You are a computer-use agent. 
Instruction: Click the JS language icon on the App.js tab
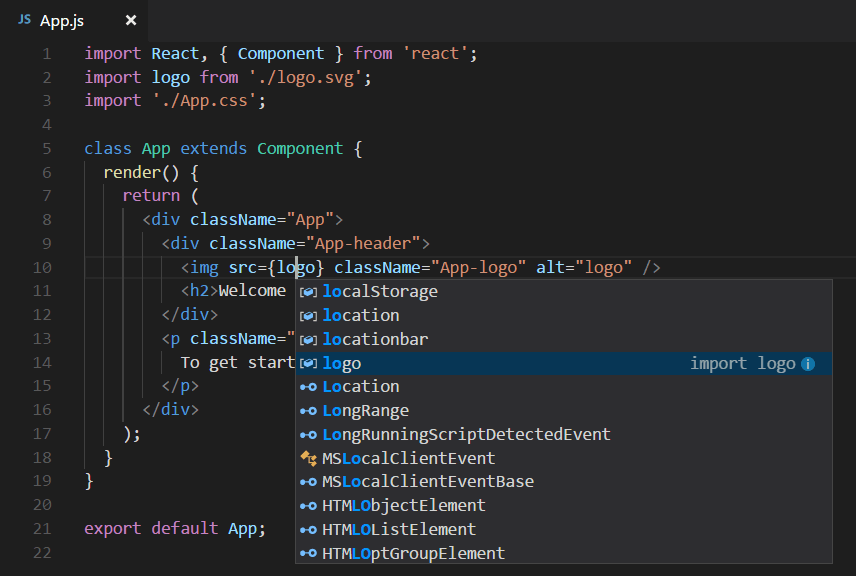click(25, 19)
